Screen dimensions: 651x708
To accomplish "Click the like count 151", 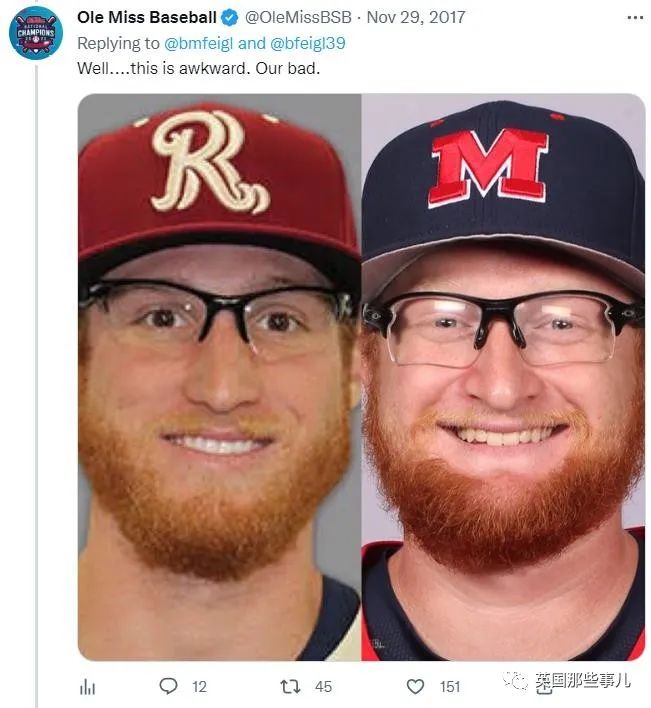I will click(450, 687).
